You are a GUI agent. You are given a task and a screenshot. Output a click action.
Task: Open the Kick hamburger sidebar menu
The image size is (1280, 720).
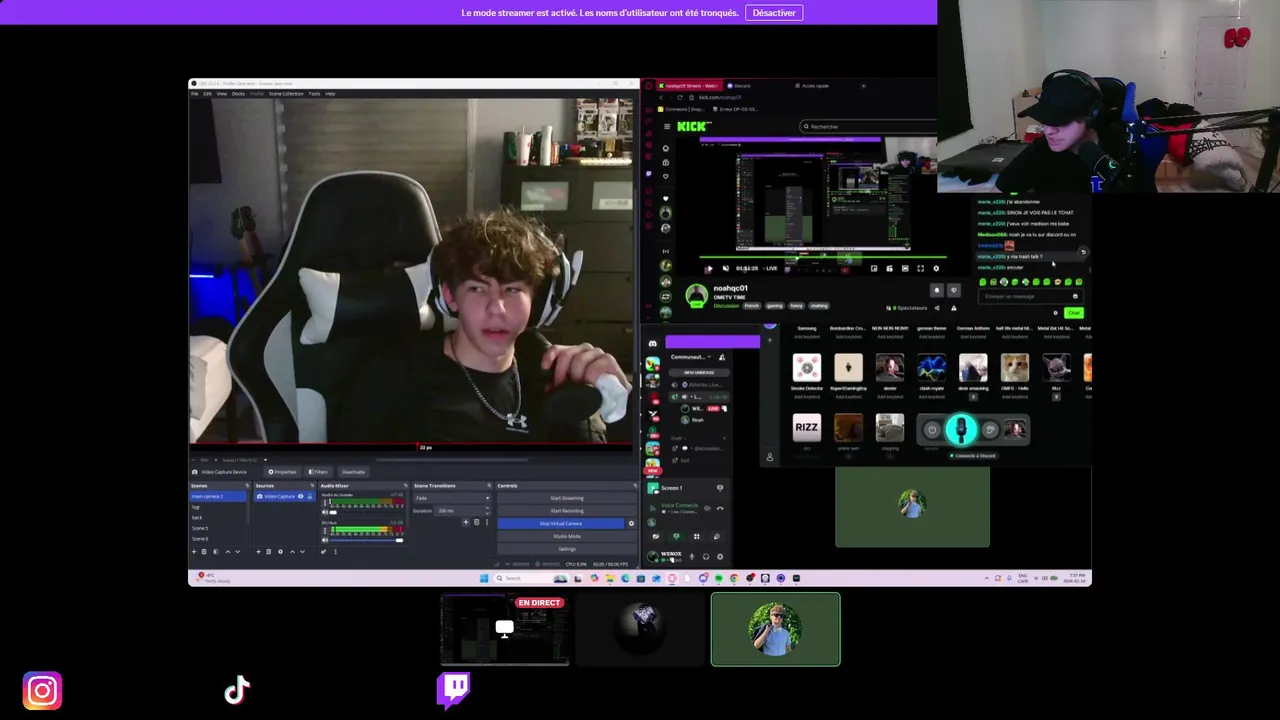(x=666, y=127)
